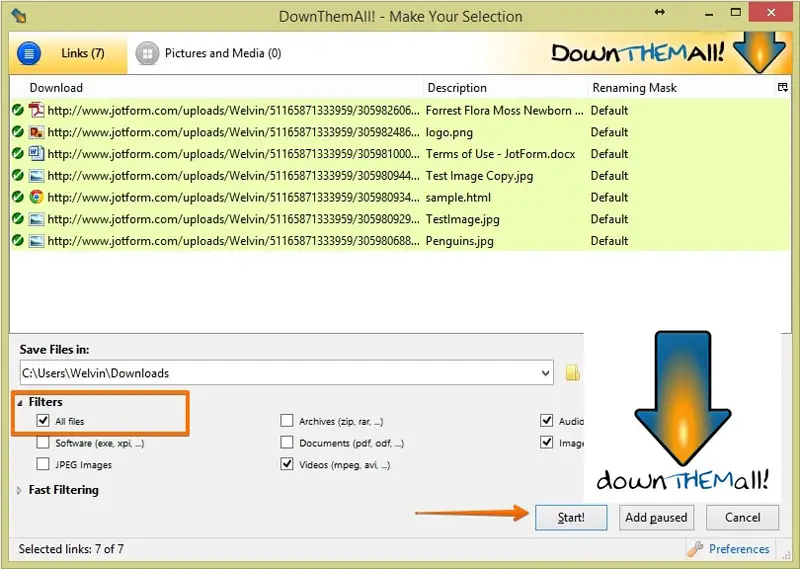This screenshot has height=569, width=800.
Task: Collapse the Filters section
Action: 20,403
